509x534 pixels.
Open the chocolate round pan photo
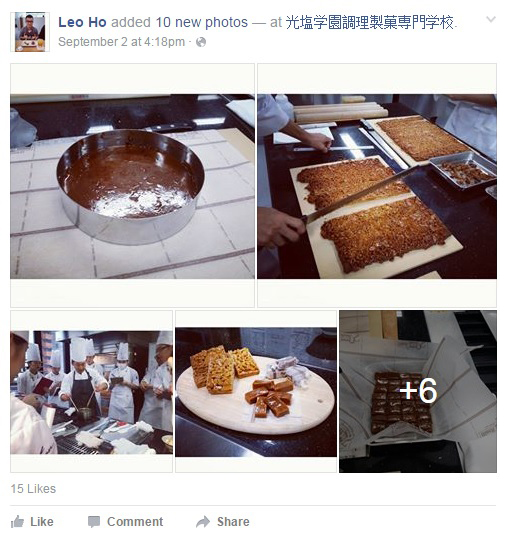tap(132, 186)
